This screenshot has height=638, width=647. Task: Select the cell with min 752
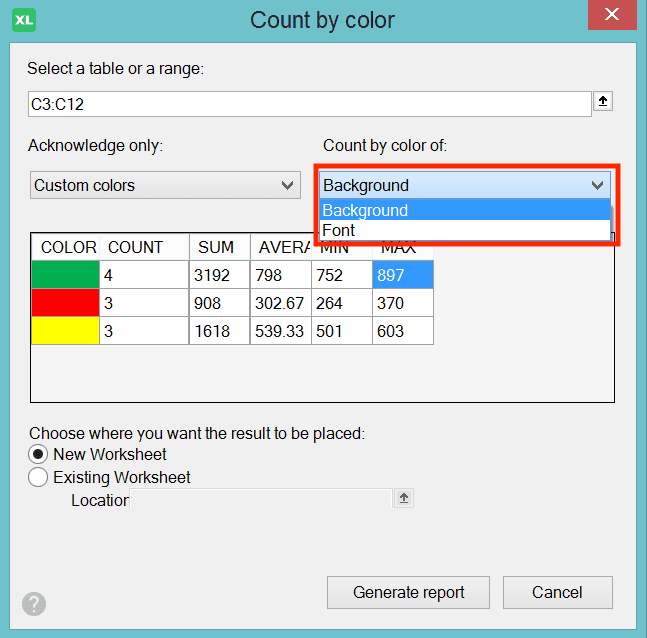coord(342,274)
